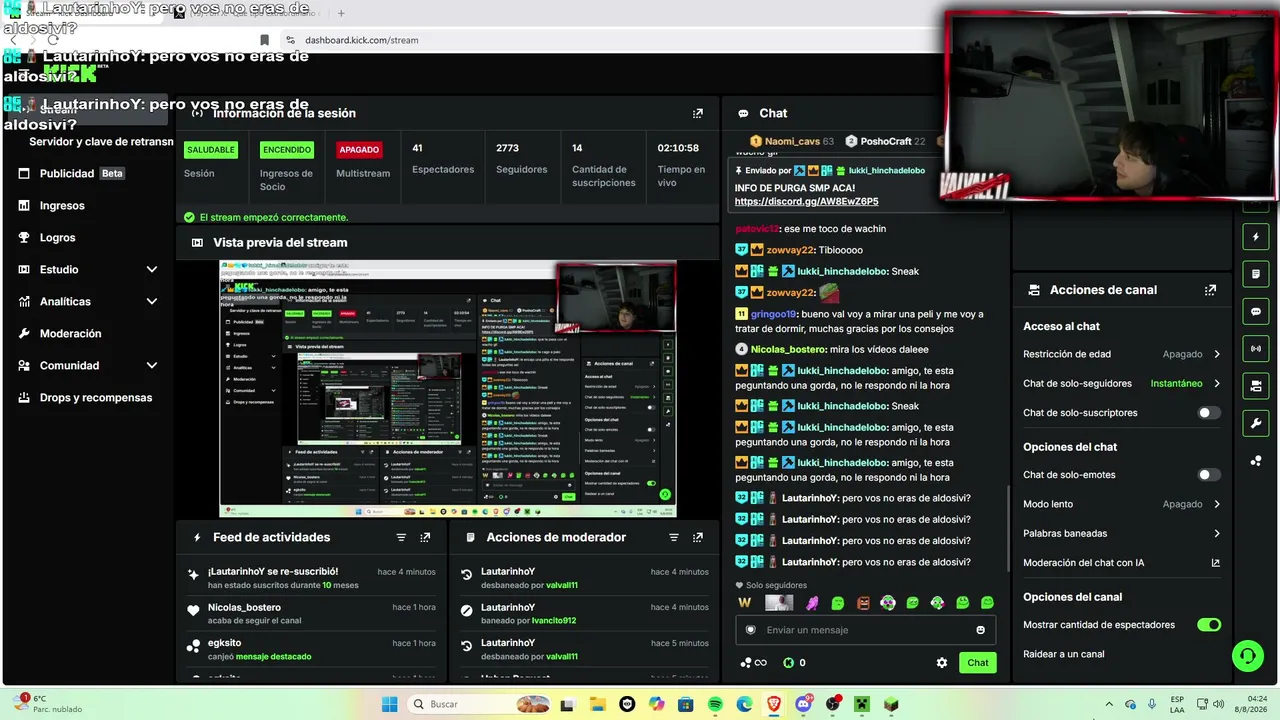Open Palabras baneadas settings

tap(1122, 533)
